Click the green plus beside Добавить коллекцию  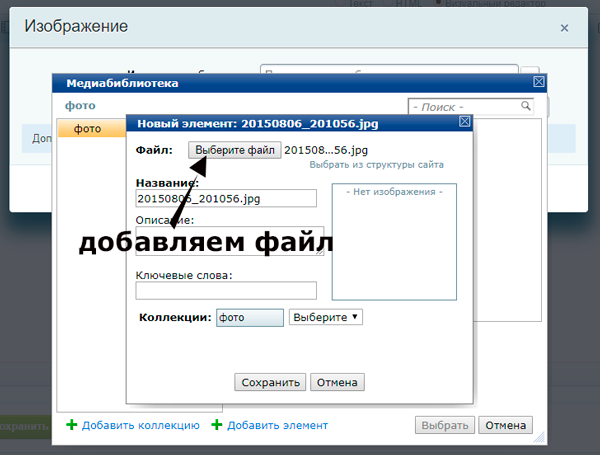(72, 425)
